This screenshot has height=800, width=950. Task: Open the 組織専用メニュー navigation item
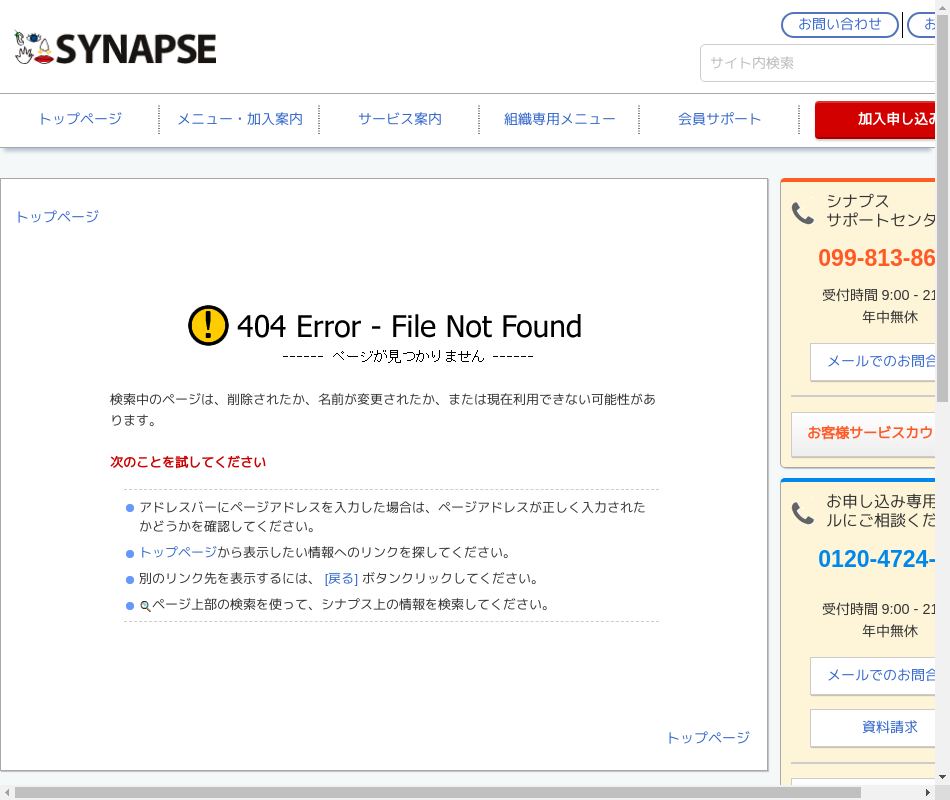(560, 119)
